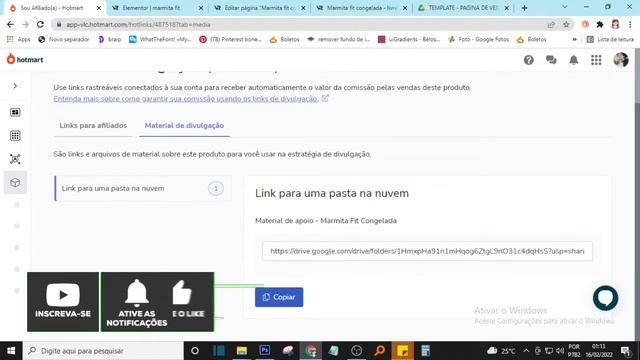Open Foto - Google Fotos bookmark
The width and height of the screenshot is (640, 360).
tap(478, 40)
